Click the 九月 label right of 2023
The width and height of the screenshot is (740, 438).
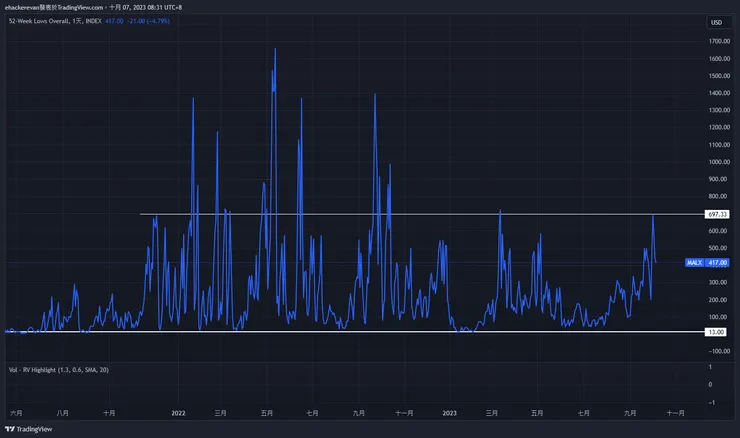[630, 413]
